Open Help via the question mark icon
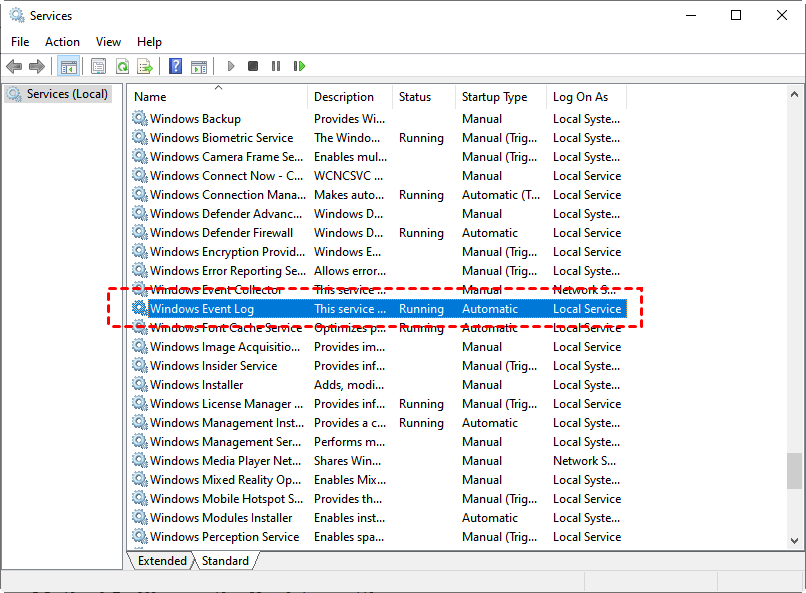The height and width of the screenshot is (593, 806). point(175,66)
